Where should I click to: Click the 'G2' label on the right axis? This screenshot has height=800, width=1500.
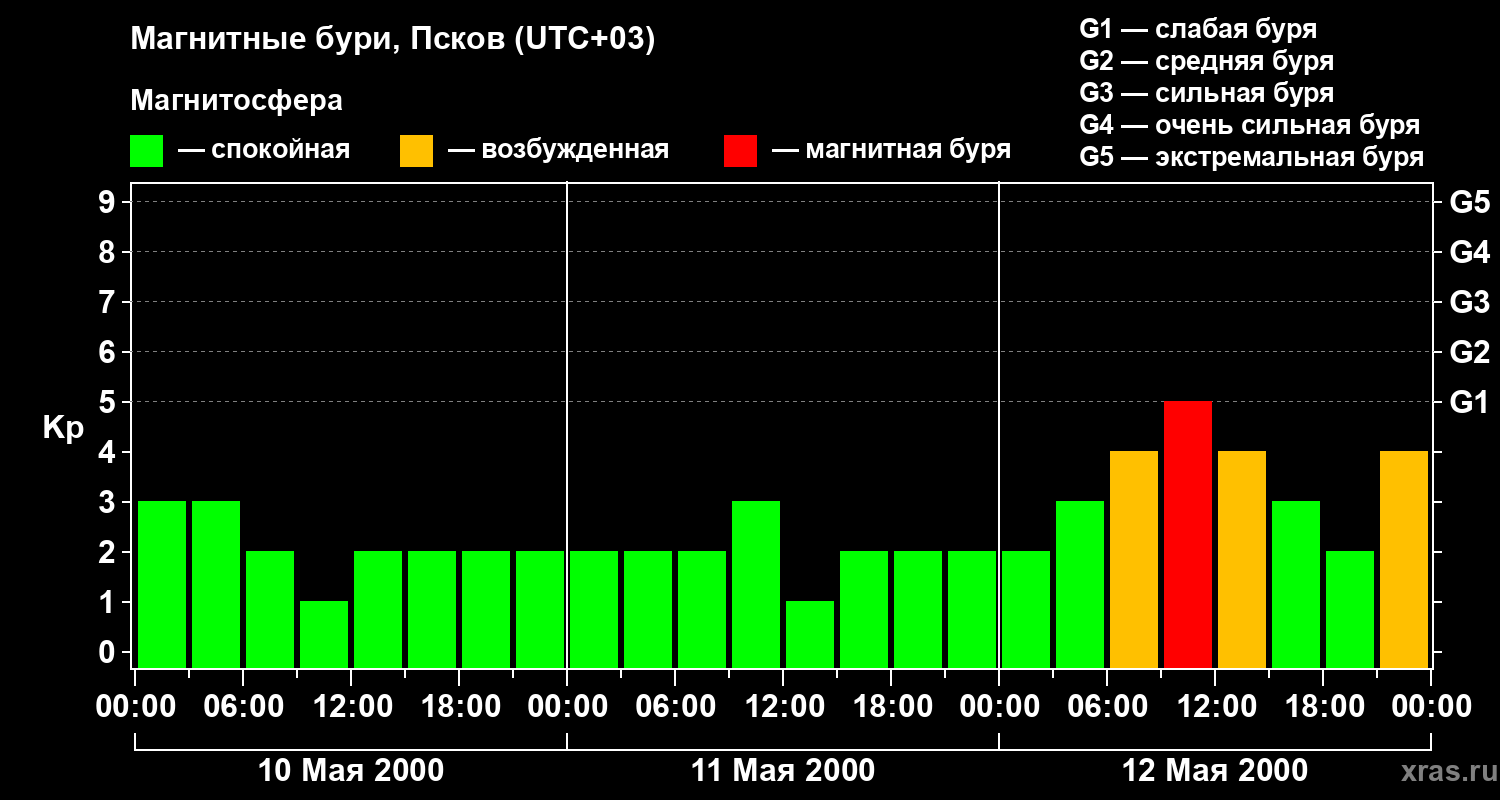[x=1469, y=352]
